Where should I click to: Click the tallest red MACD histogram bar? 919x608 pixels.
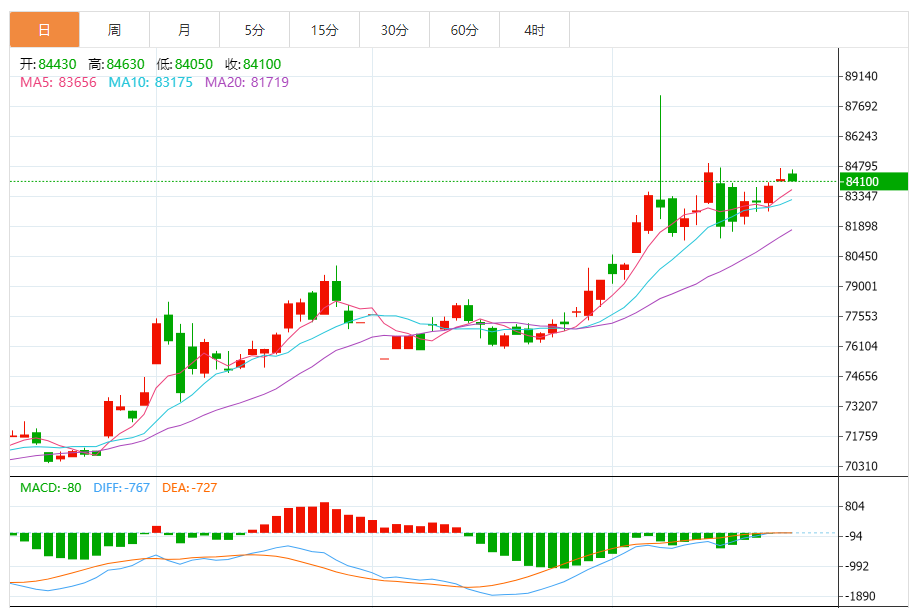[x=324, y=517]
